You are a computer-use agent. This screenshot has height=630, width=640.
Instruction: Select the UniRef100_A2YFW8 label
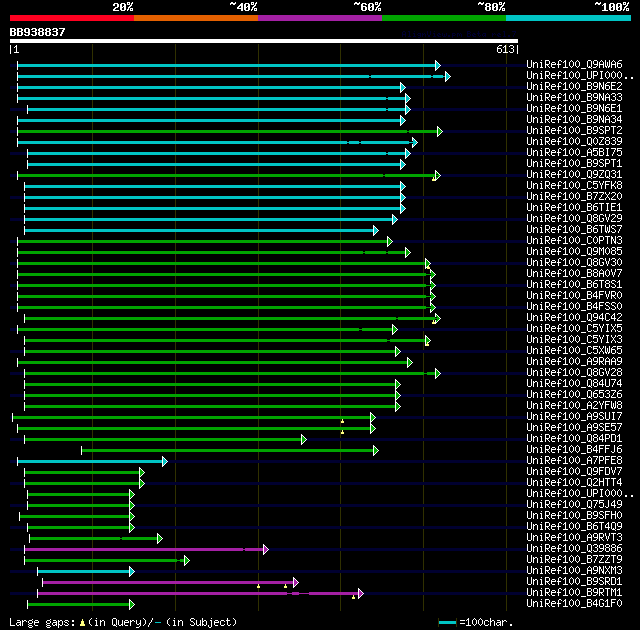[574, 406]
